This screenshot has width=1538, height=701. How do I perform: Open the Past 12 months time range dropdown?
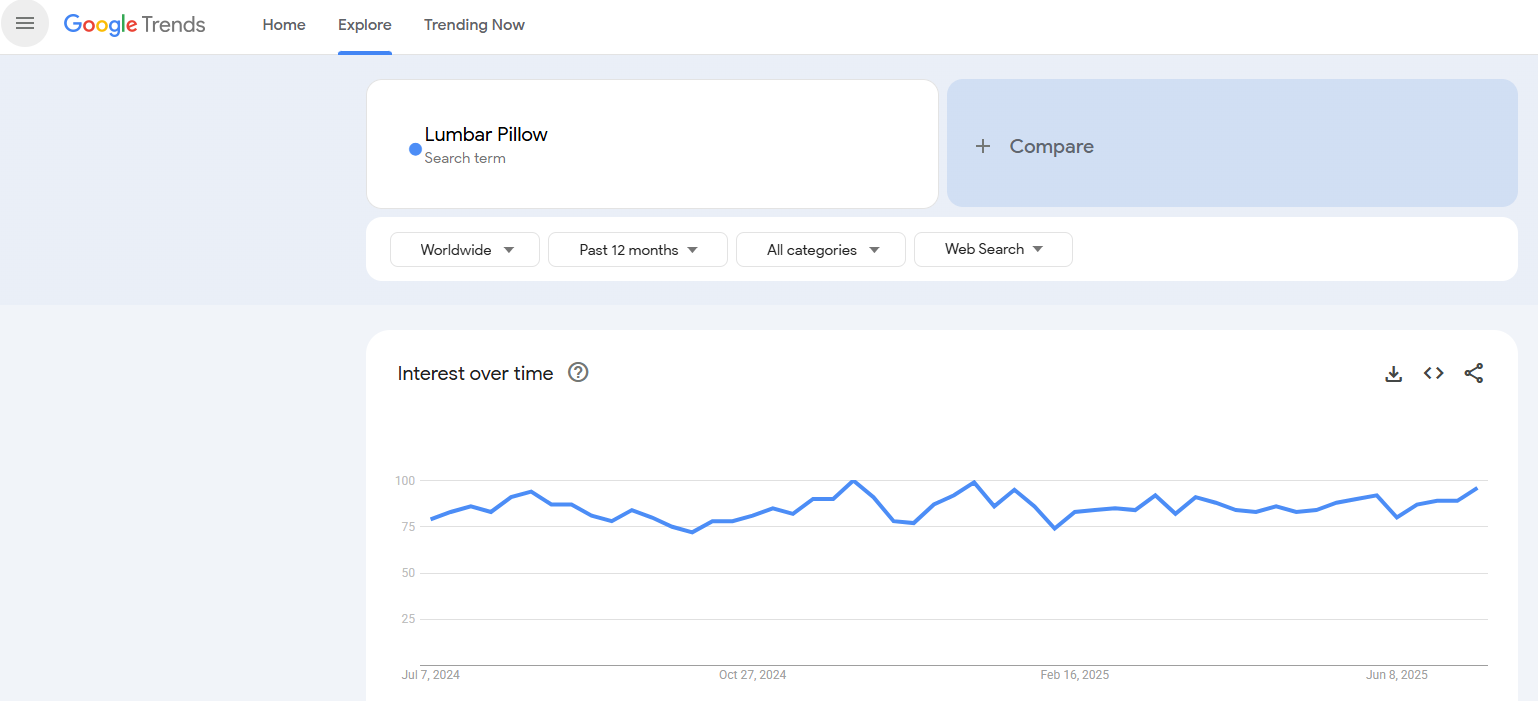pyautogui.click(x=638, y=250)
